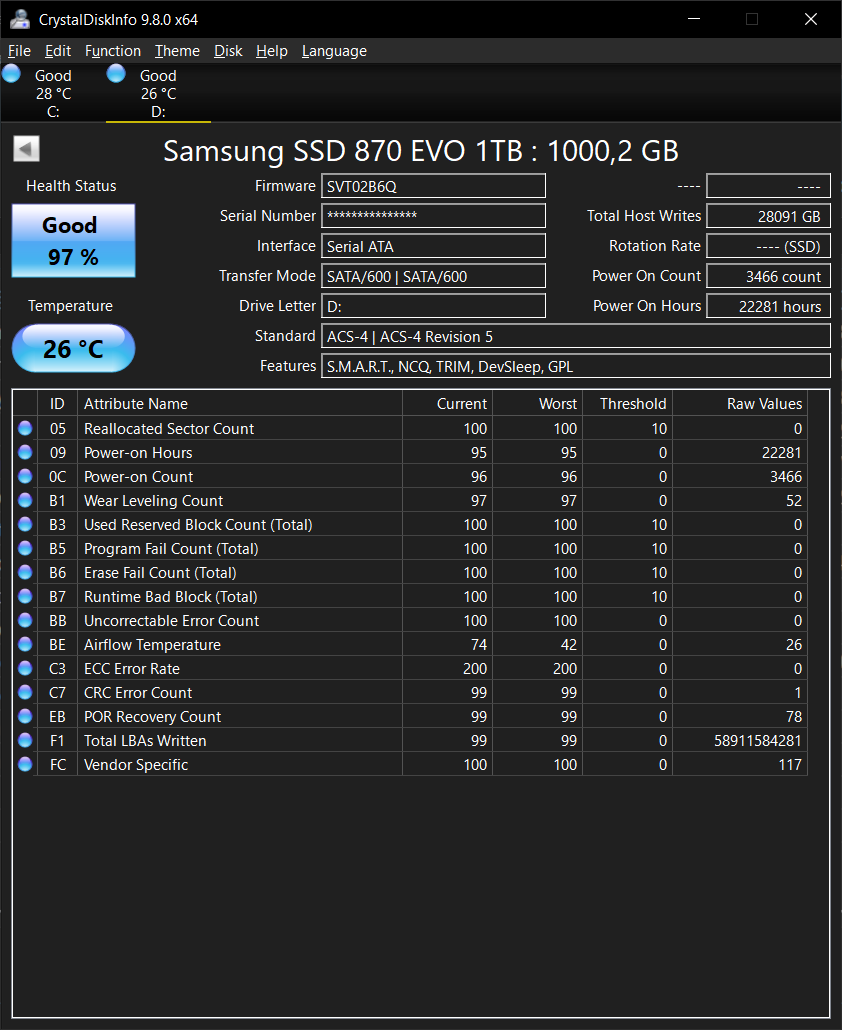This screenshot has width=842, height=1030.
Task: Click the Transfer Mode SATA/600 field
Action: pyautogui.click(x=433, y=276)
